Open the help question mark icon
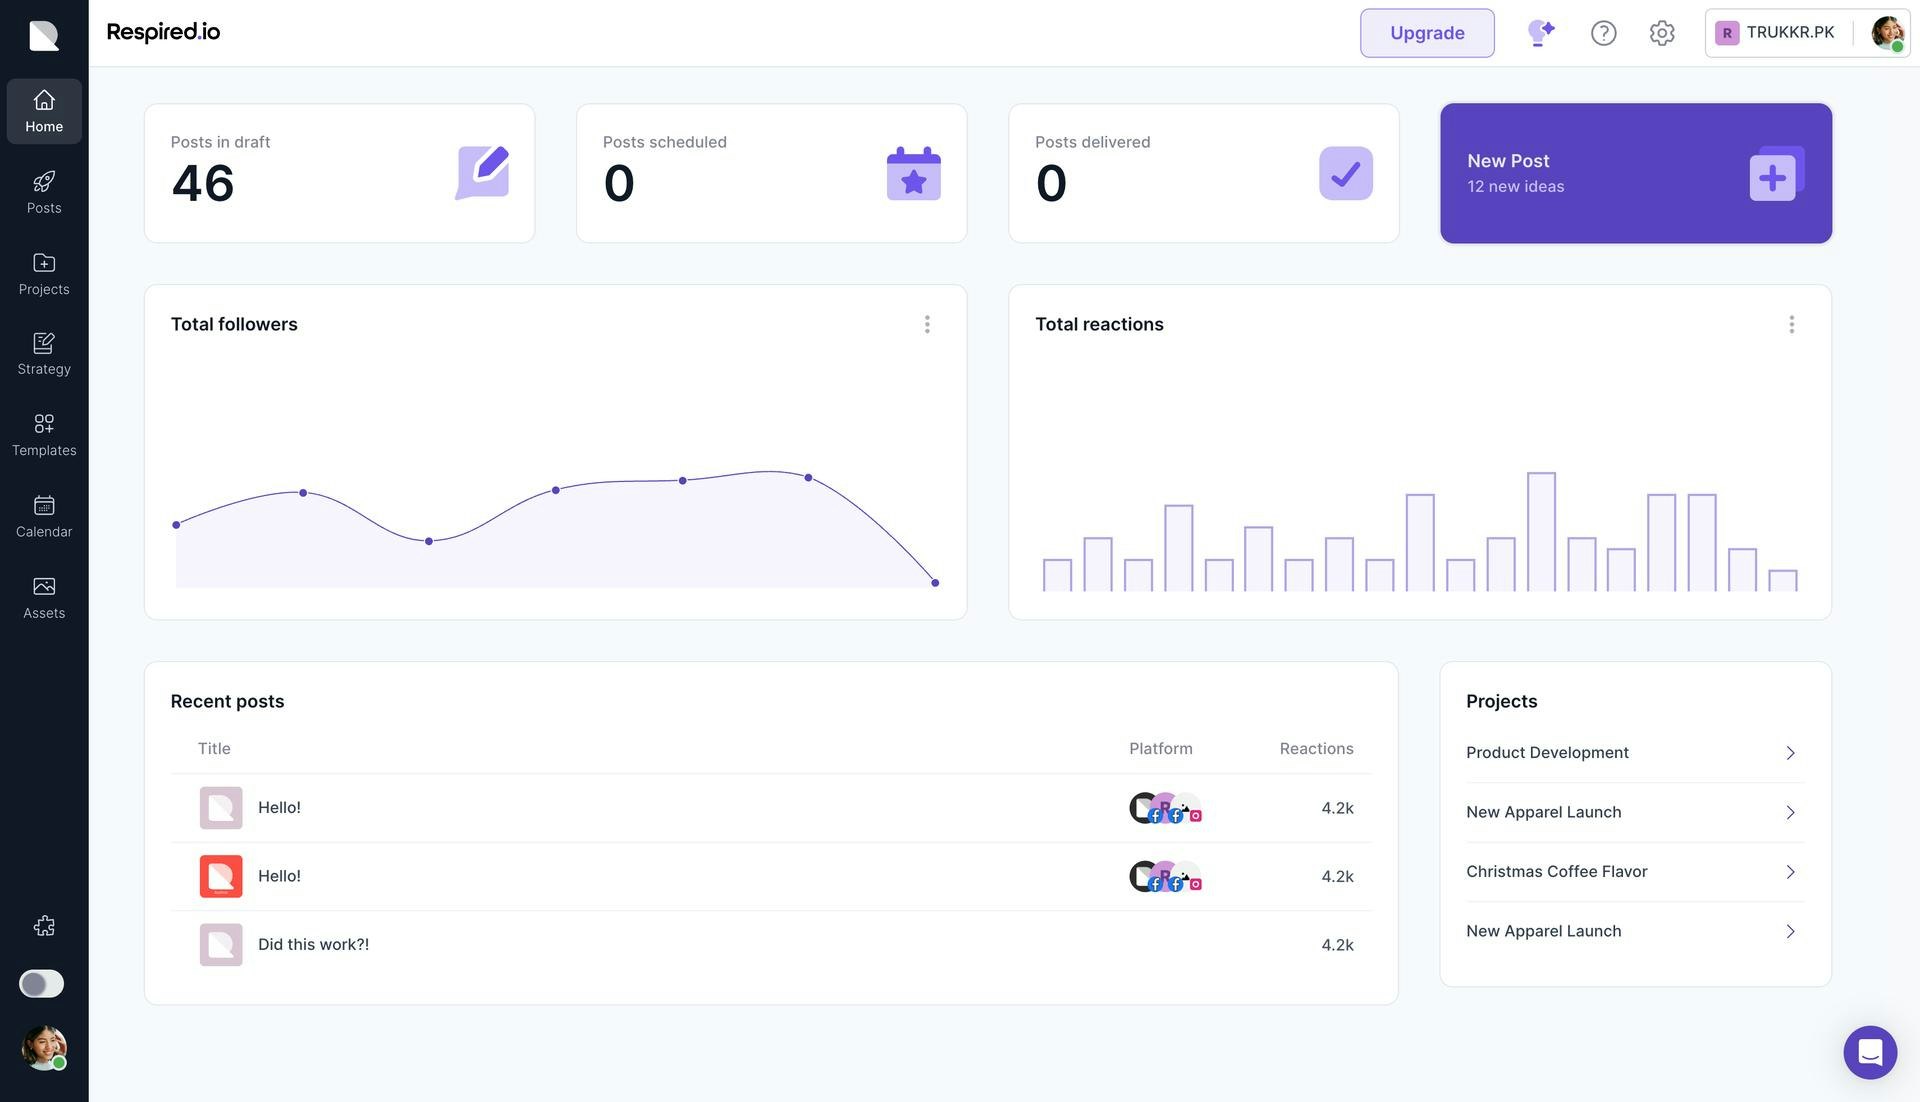This screenshot has height=1102, width=1920. click(1603, 33)
